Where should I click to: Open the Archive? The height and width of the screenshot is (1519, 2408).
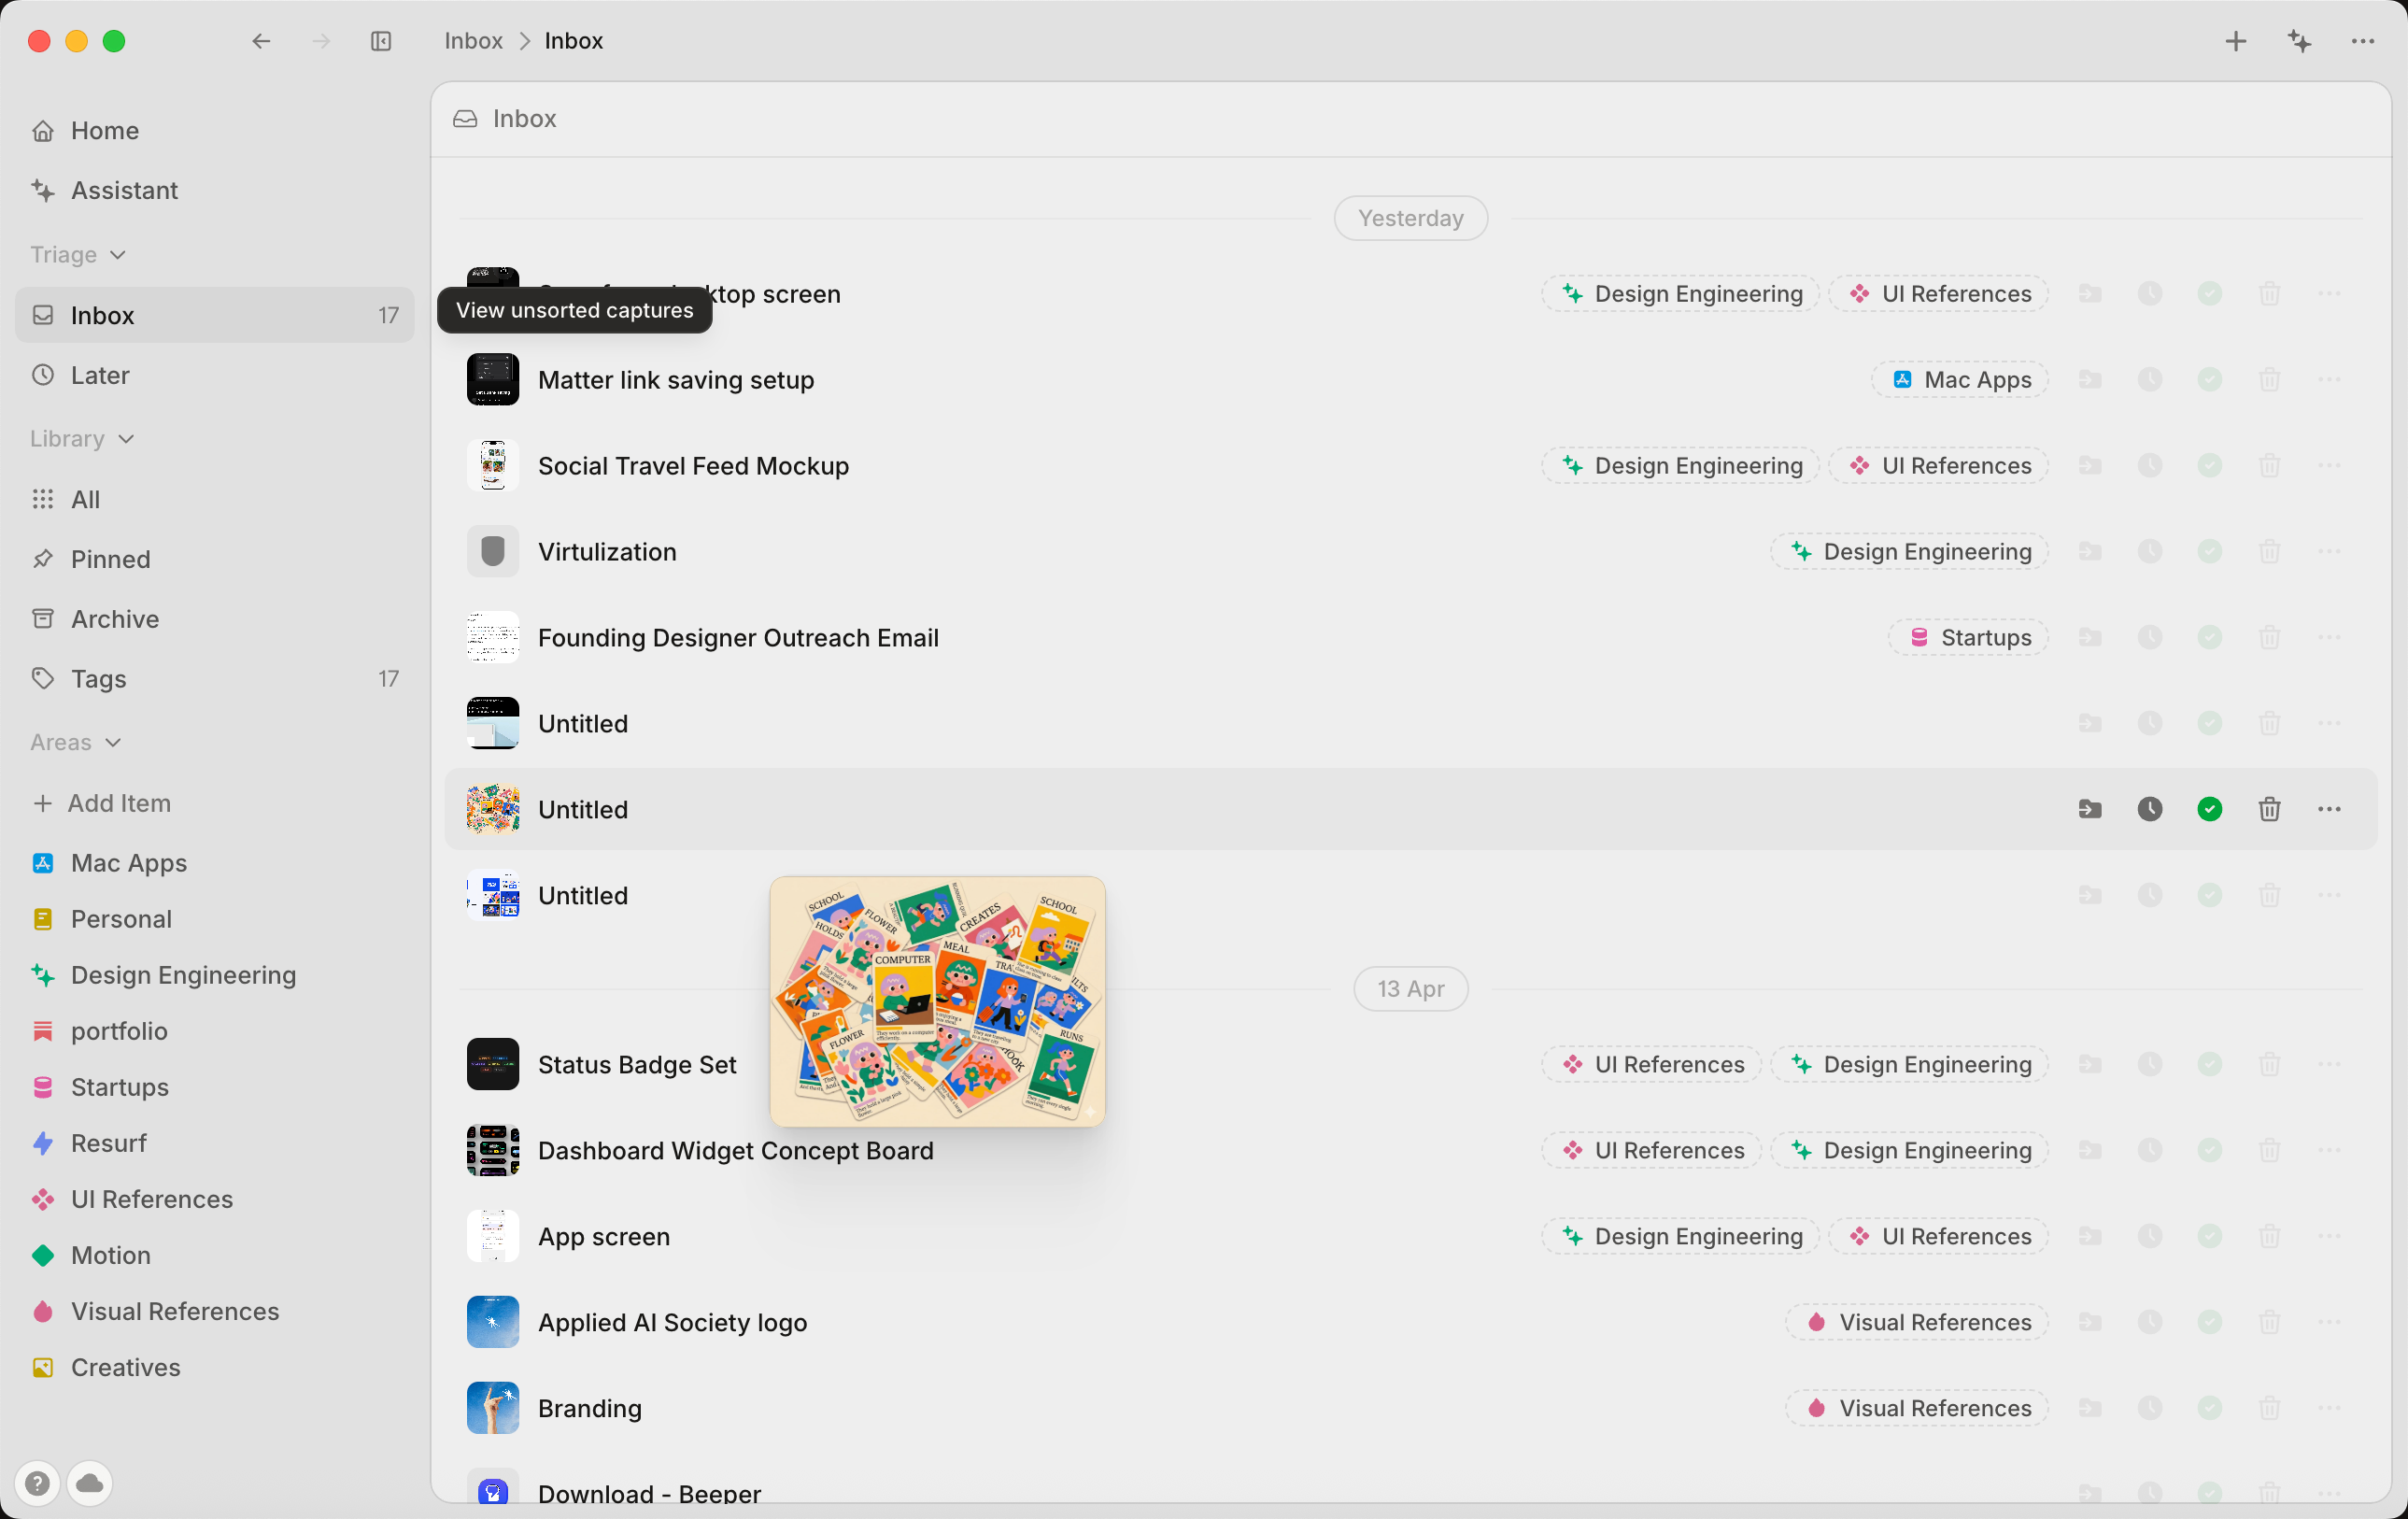point(215,619)
